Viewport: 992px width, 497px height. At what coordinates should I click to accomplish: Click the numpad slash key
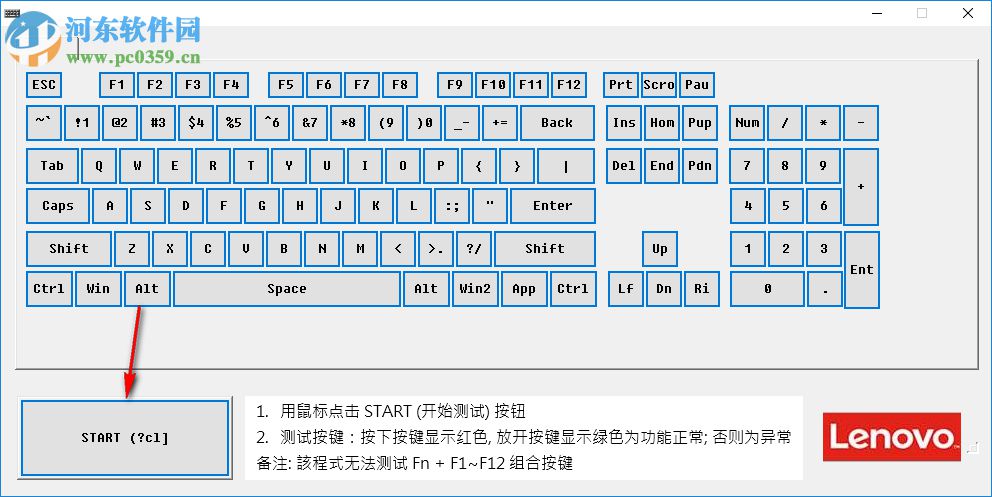pos(785,123)
